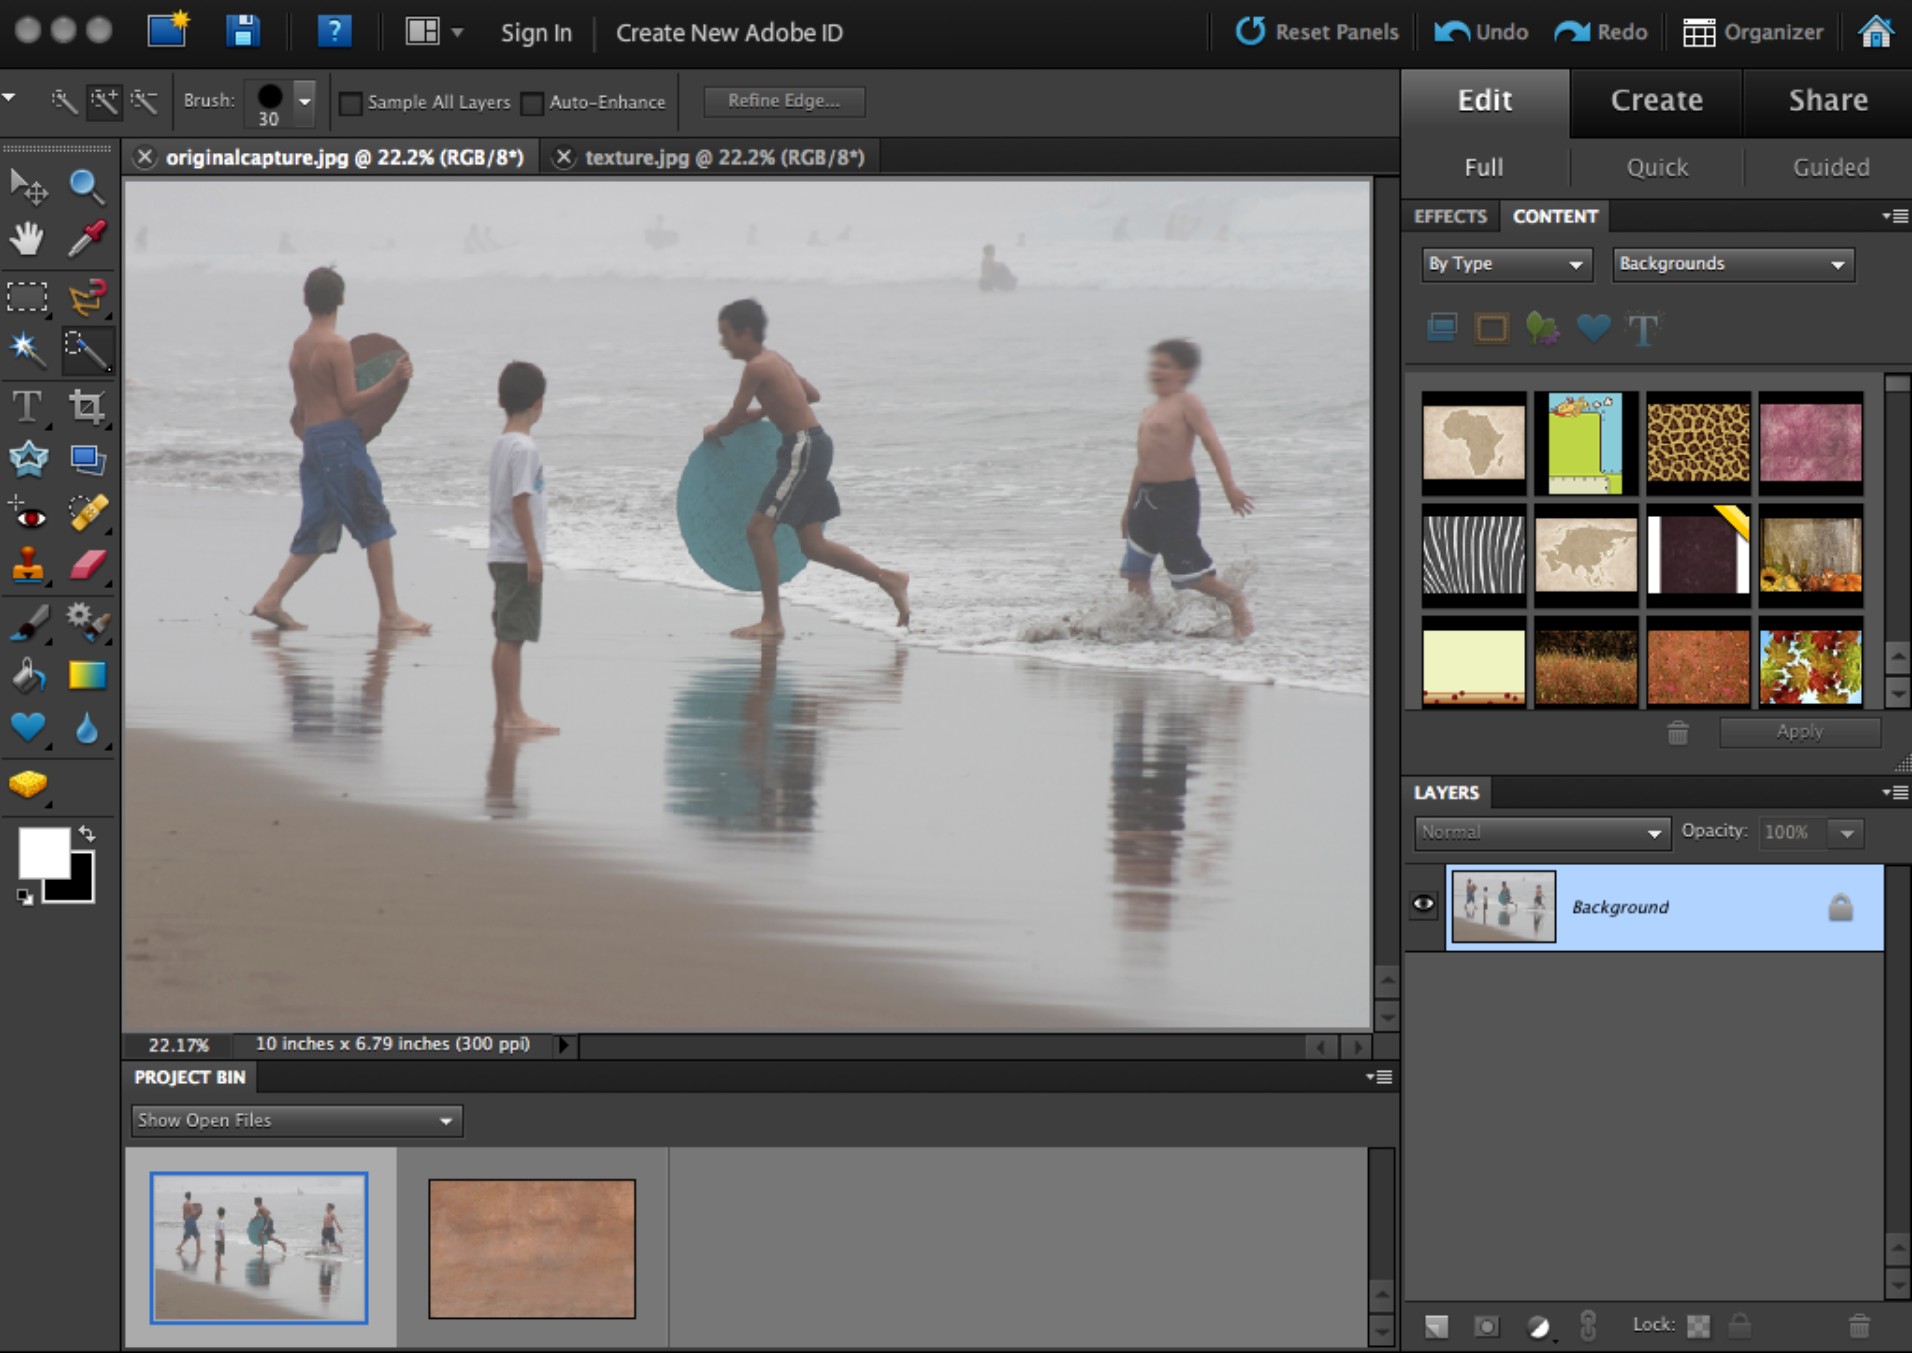Select the Type tool in toolbox
Image resolution: width=1912 pixels, height=1353 pixels.
[27, 406]
